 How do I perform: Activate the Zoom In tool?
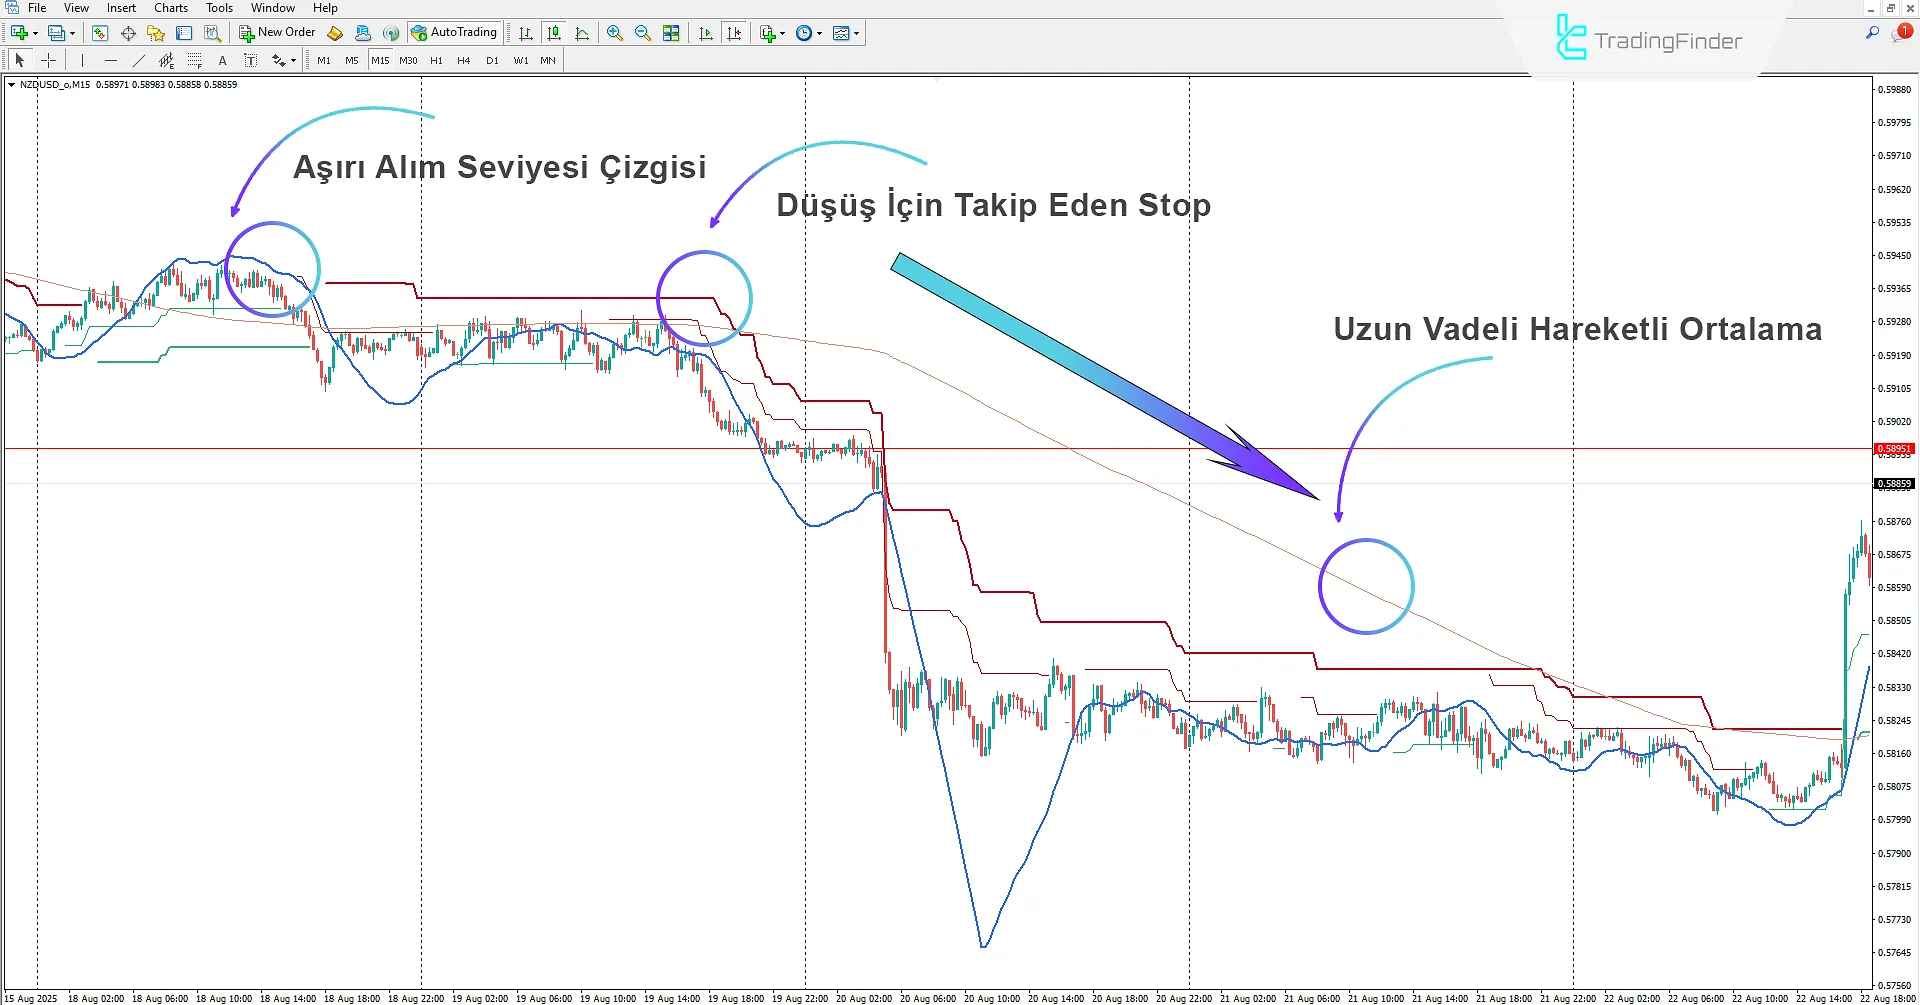tap(615, 32)
